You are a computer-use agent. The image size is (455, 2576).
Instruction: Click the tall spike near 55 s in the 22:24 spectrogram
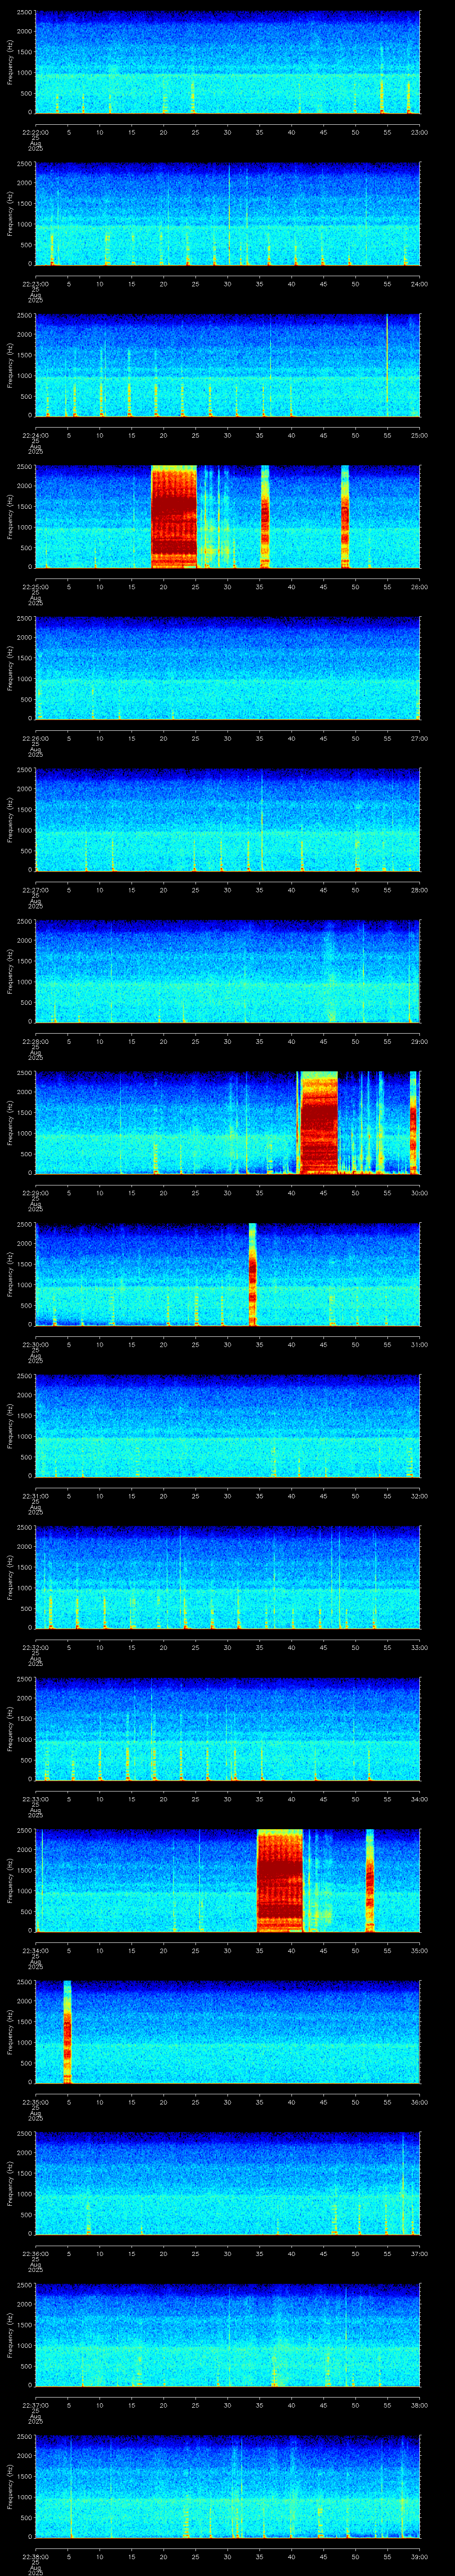387,366
